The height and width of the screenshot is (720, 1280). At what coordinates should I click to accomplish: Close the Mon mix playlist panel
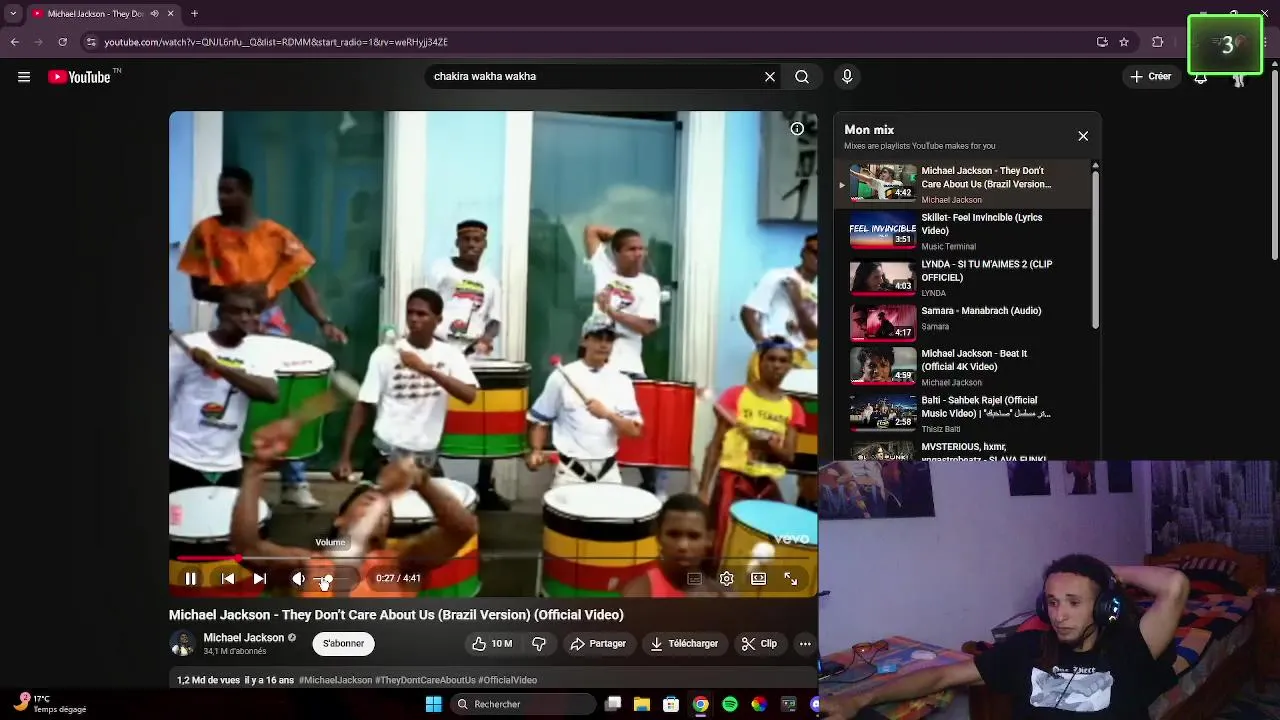click(x=1083, y=136)
